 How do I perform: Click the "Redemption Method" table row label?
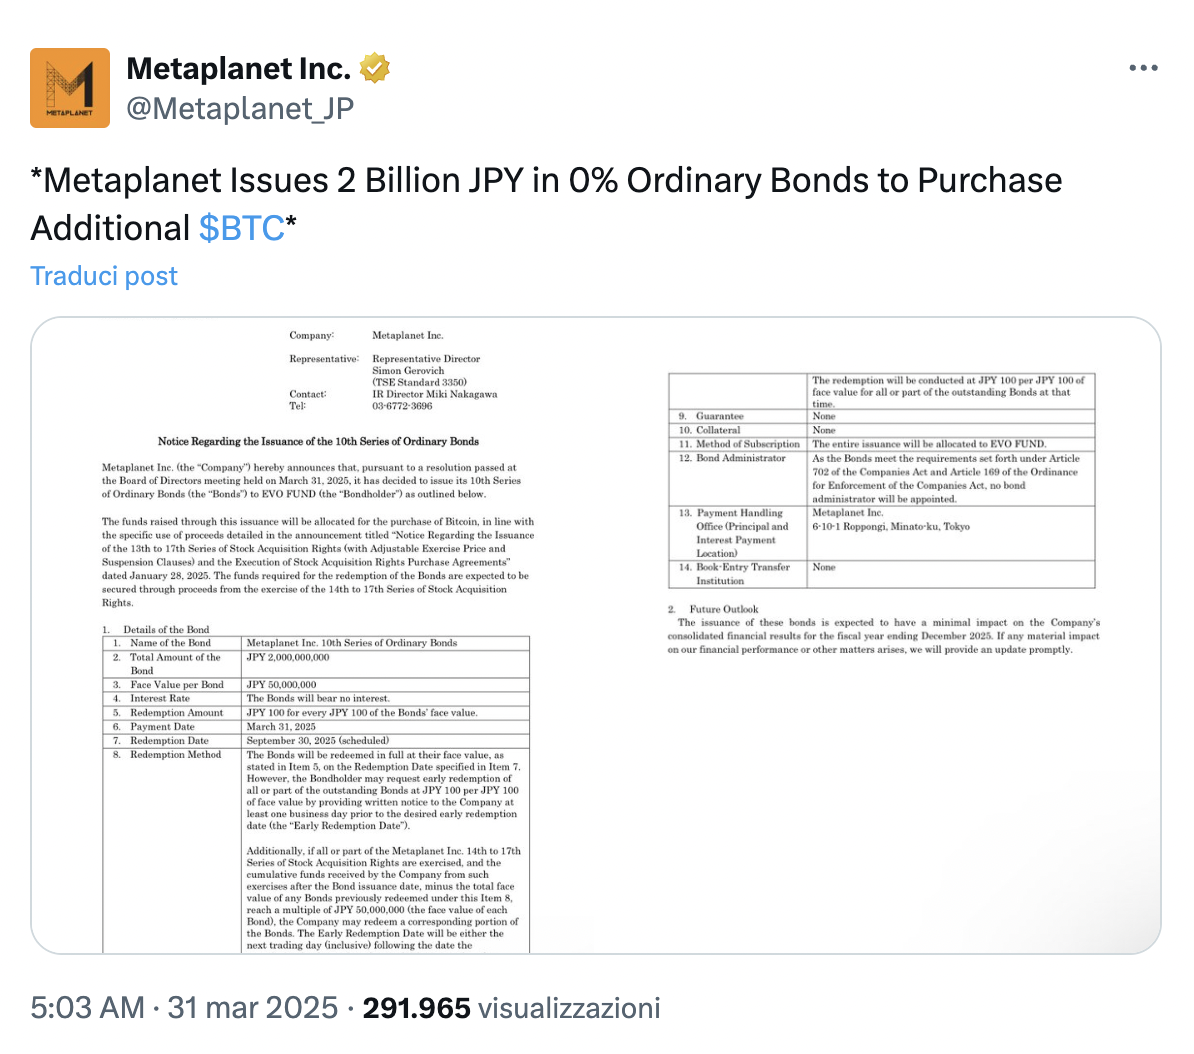[175, 755]
